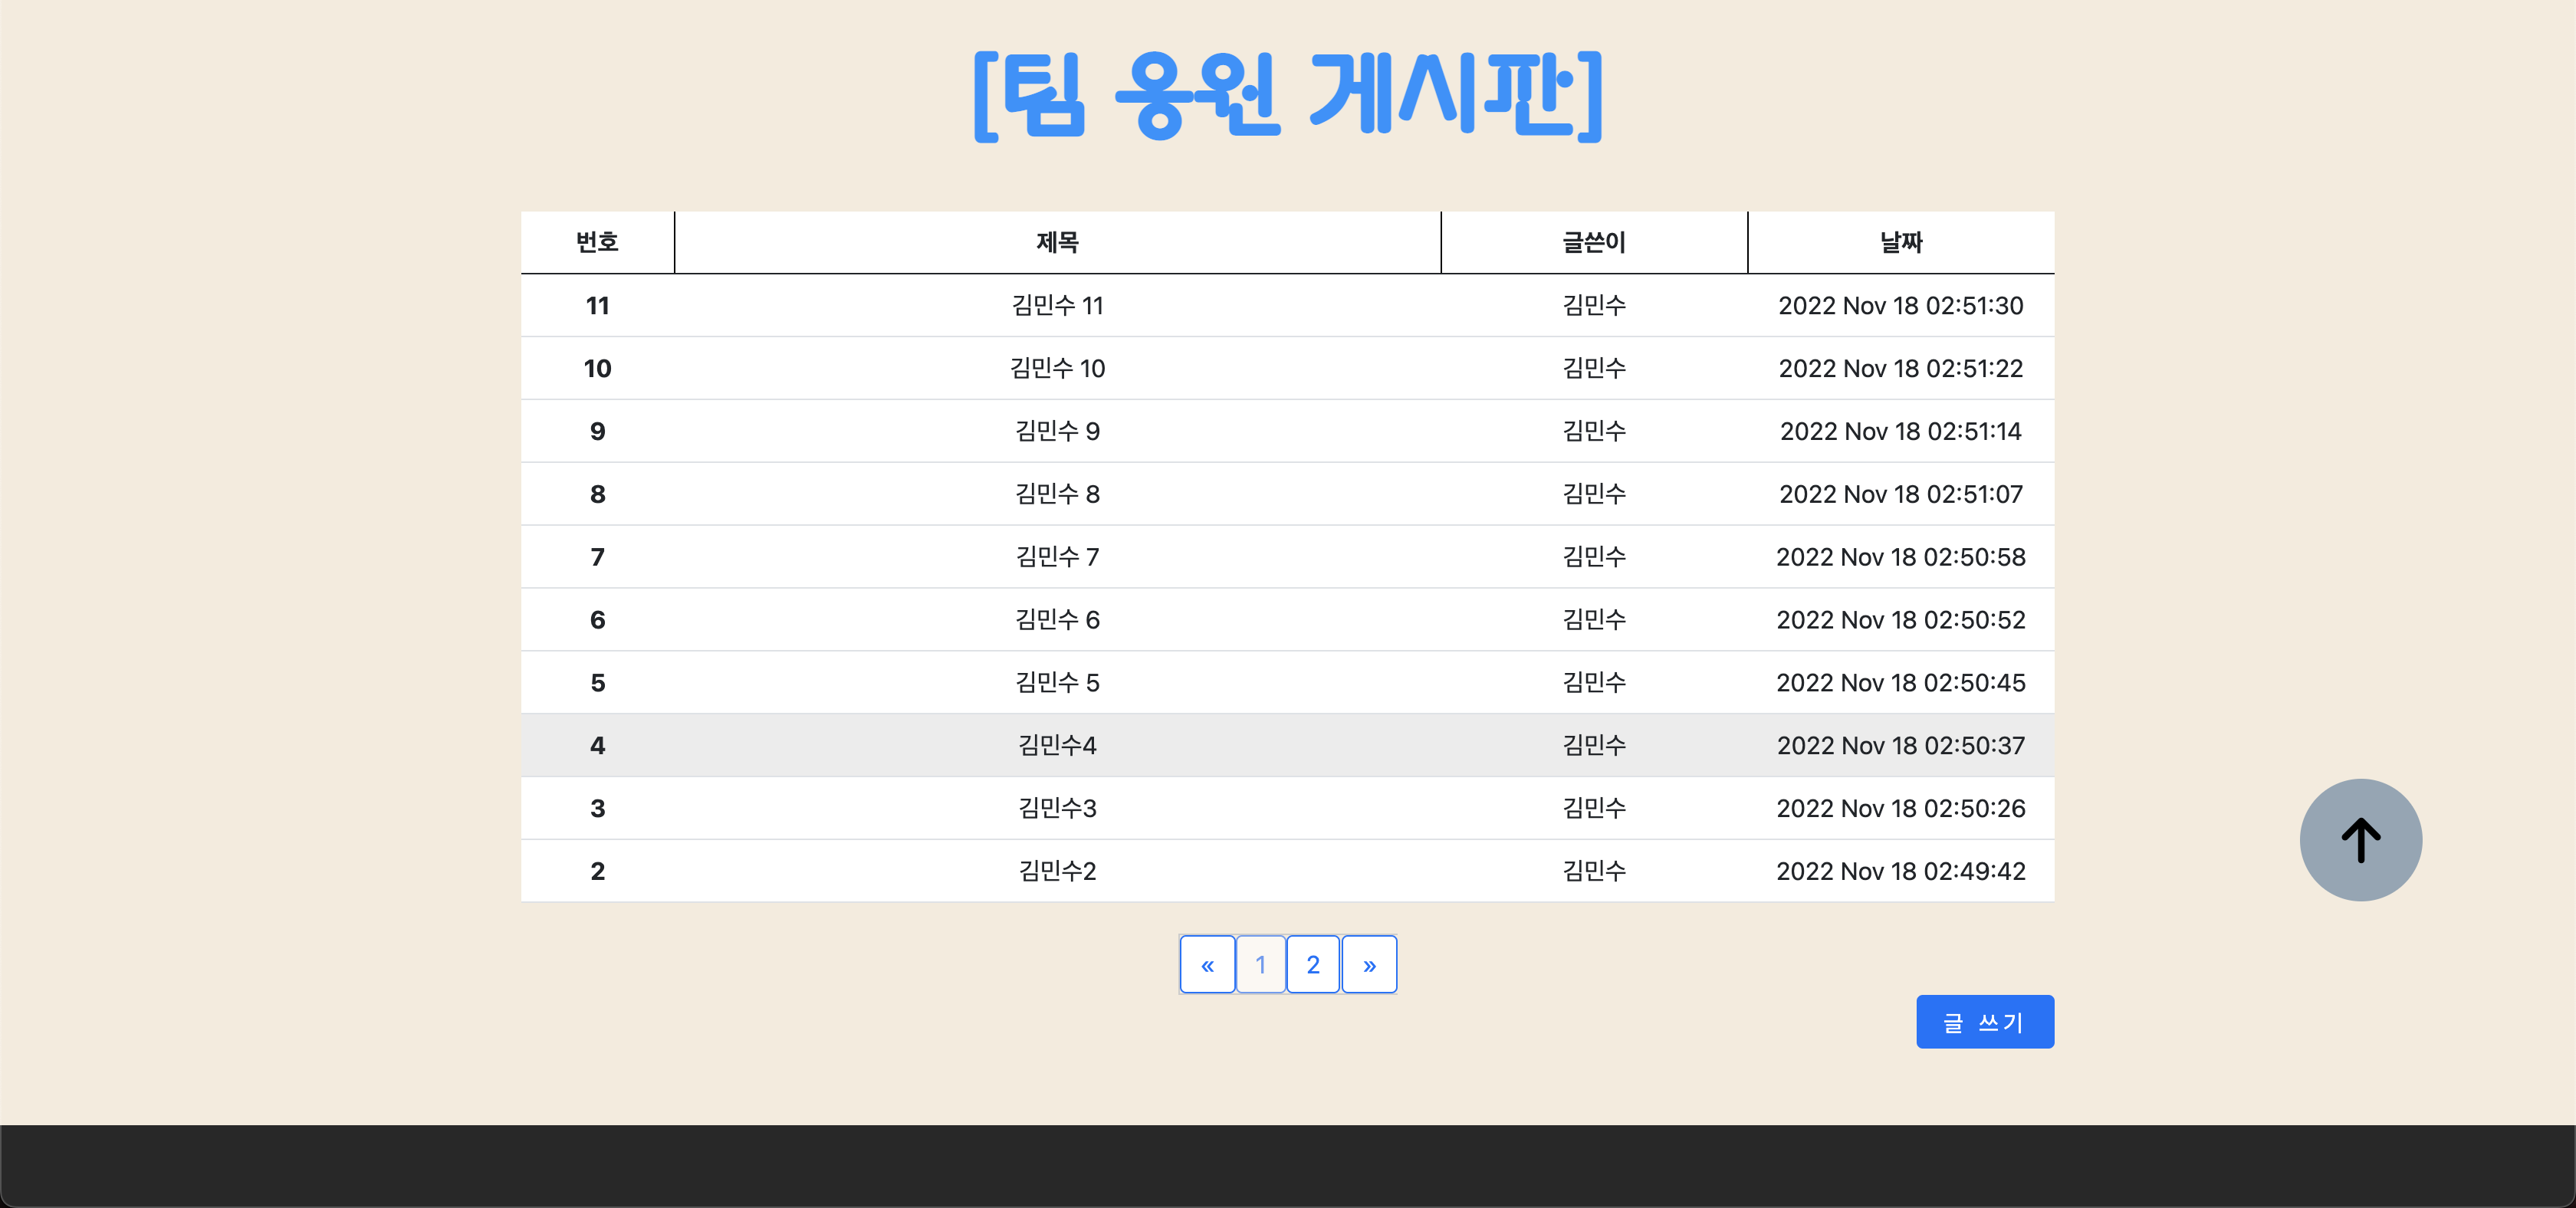Click the 번호 column header

(597, 242)
